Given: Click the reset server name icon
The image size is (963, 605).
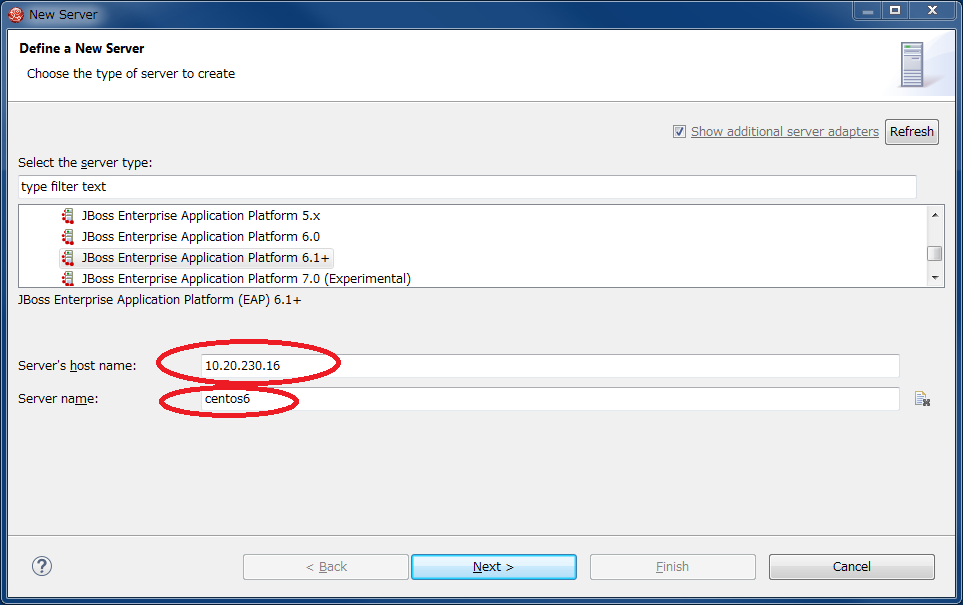Looking at the screenshot, I should (922, 399).
